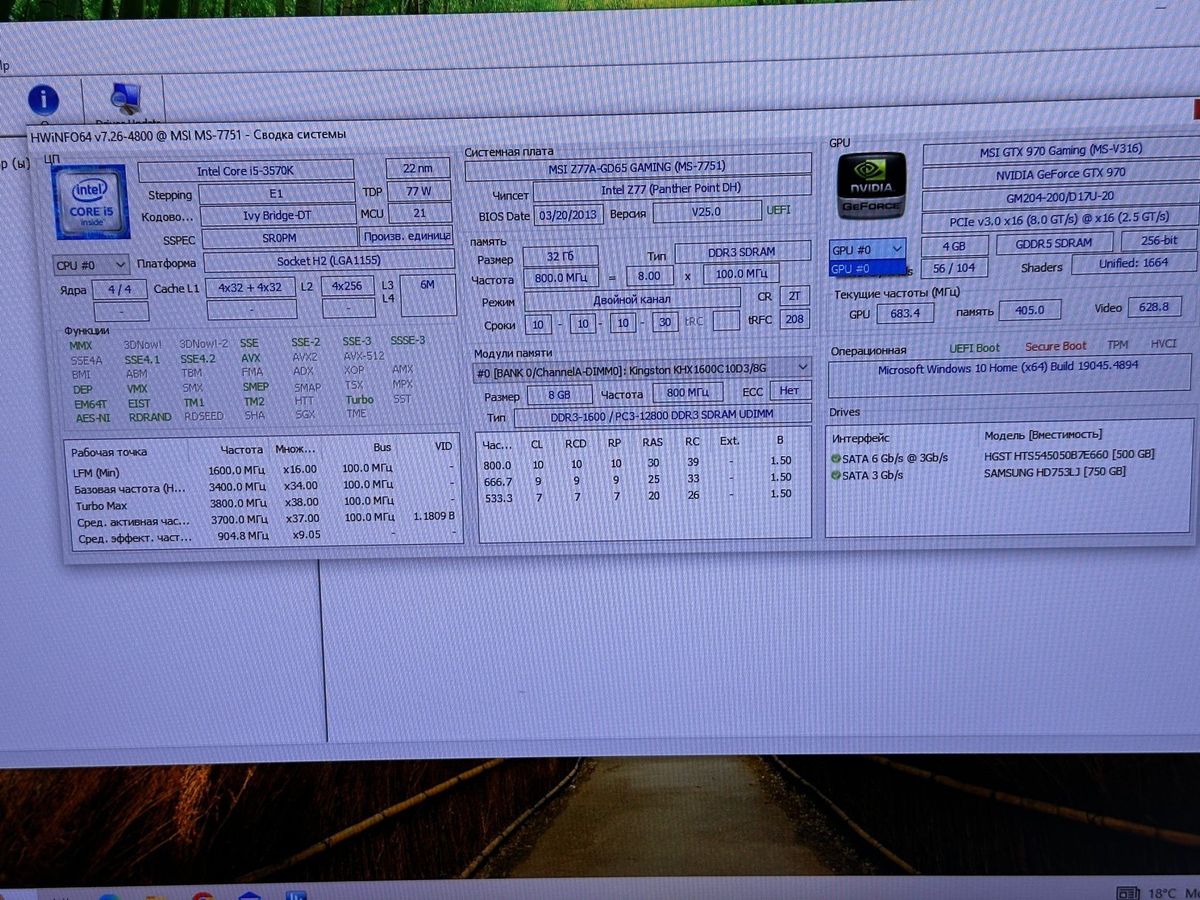The image size is (1200, 900).
Task: Open the Driver Update toolbar icon
Action: [x=125, y=101]
